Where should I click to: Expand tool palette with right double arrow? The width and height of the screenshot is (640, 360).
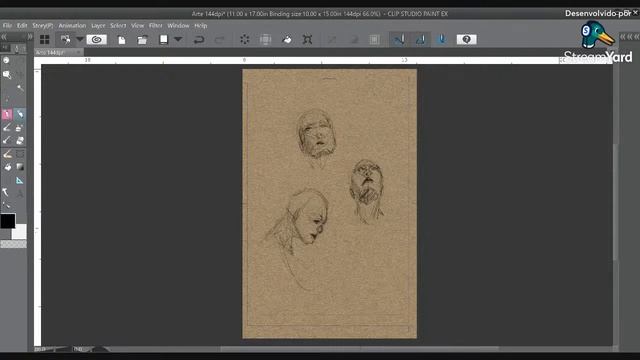(30, 36)
